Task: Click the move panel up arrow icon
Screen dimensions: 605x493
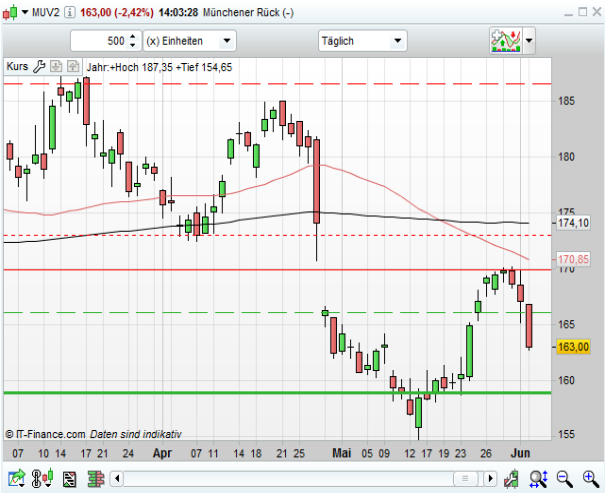Action: click(73, 66)
